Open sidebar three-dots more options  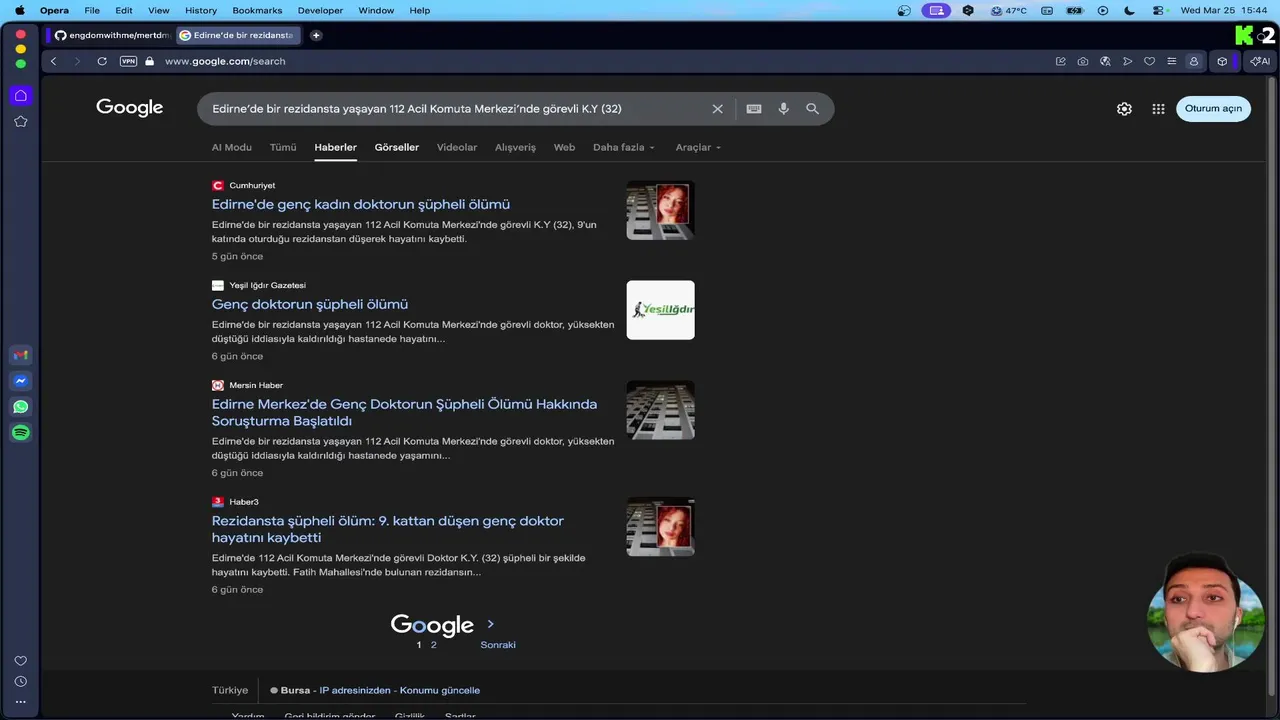tap(20, 702)
